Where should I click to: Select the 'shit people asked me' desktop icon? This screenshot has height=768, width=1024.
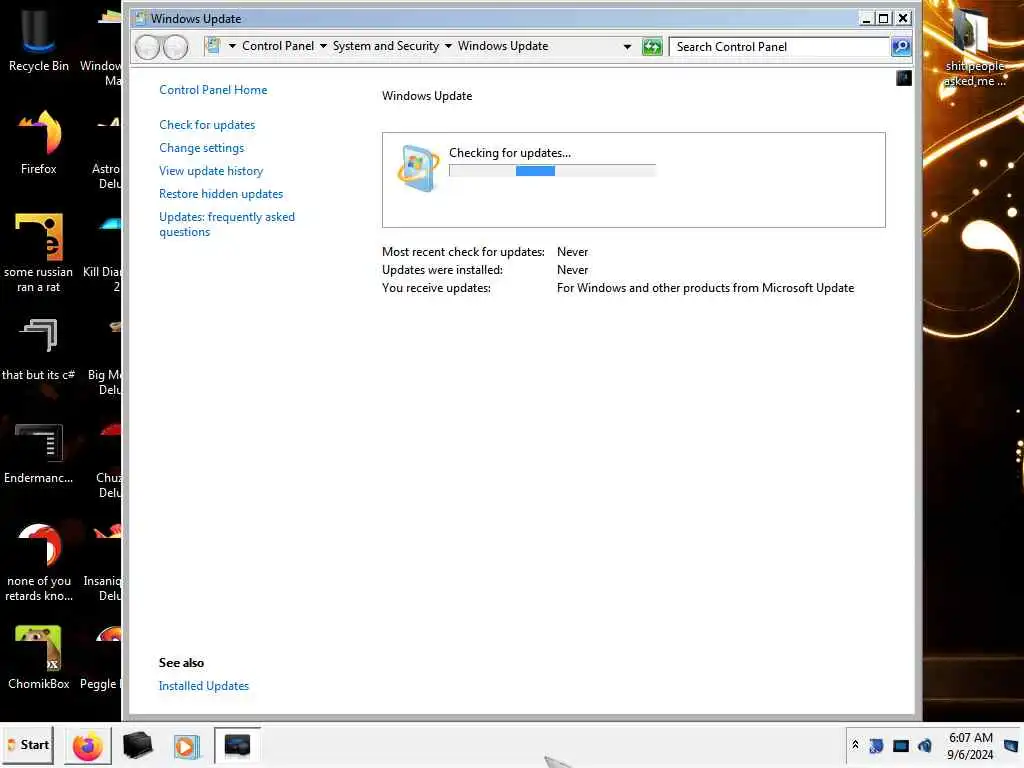(x=974, y=47)
